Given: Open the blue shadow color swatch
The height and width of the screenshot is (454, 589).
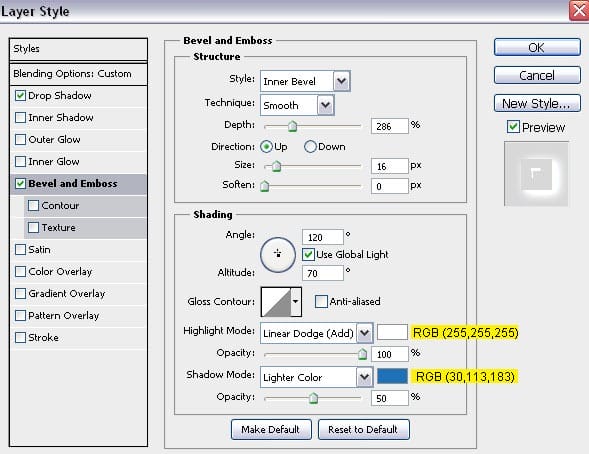Looking at the screenshot, I should (392, 376).
